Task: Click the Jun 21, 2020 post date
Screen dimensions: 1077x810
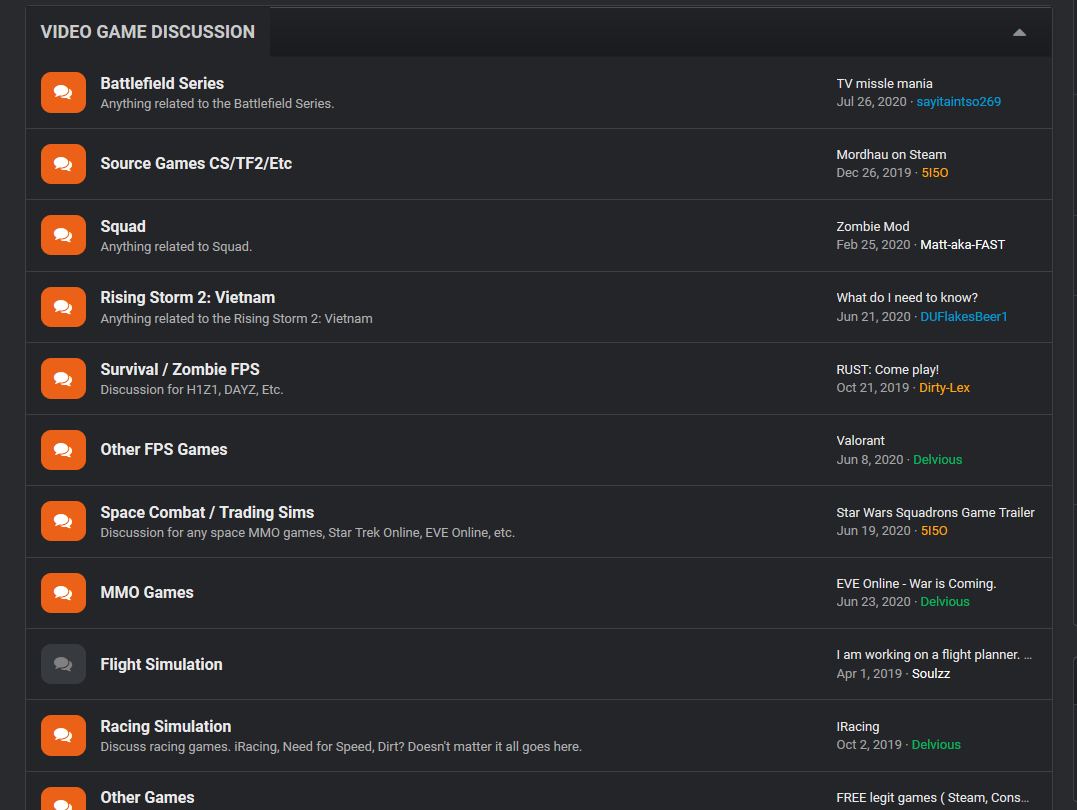Action: point(872,316)
